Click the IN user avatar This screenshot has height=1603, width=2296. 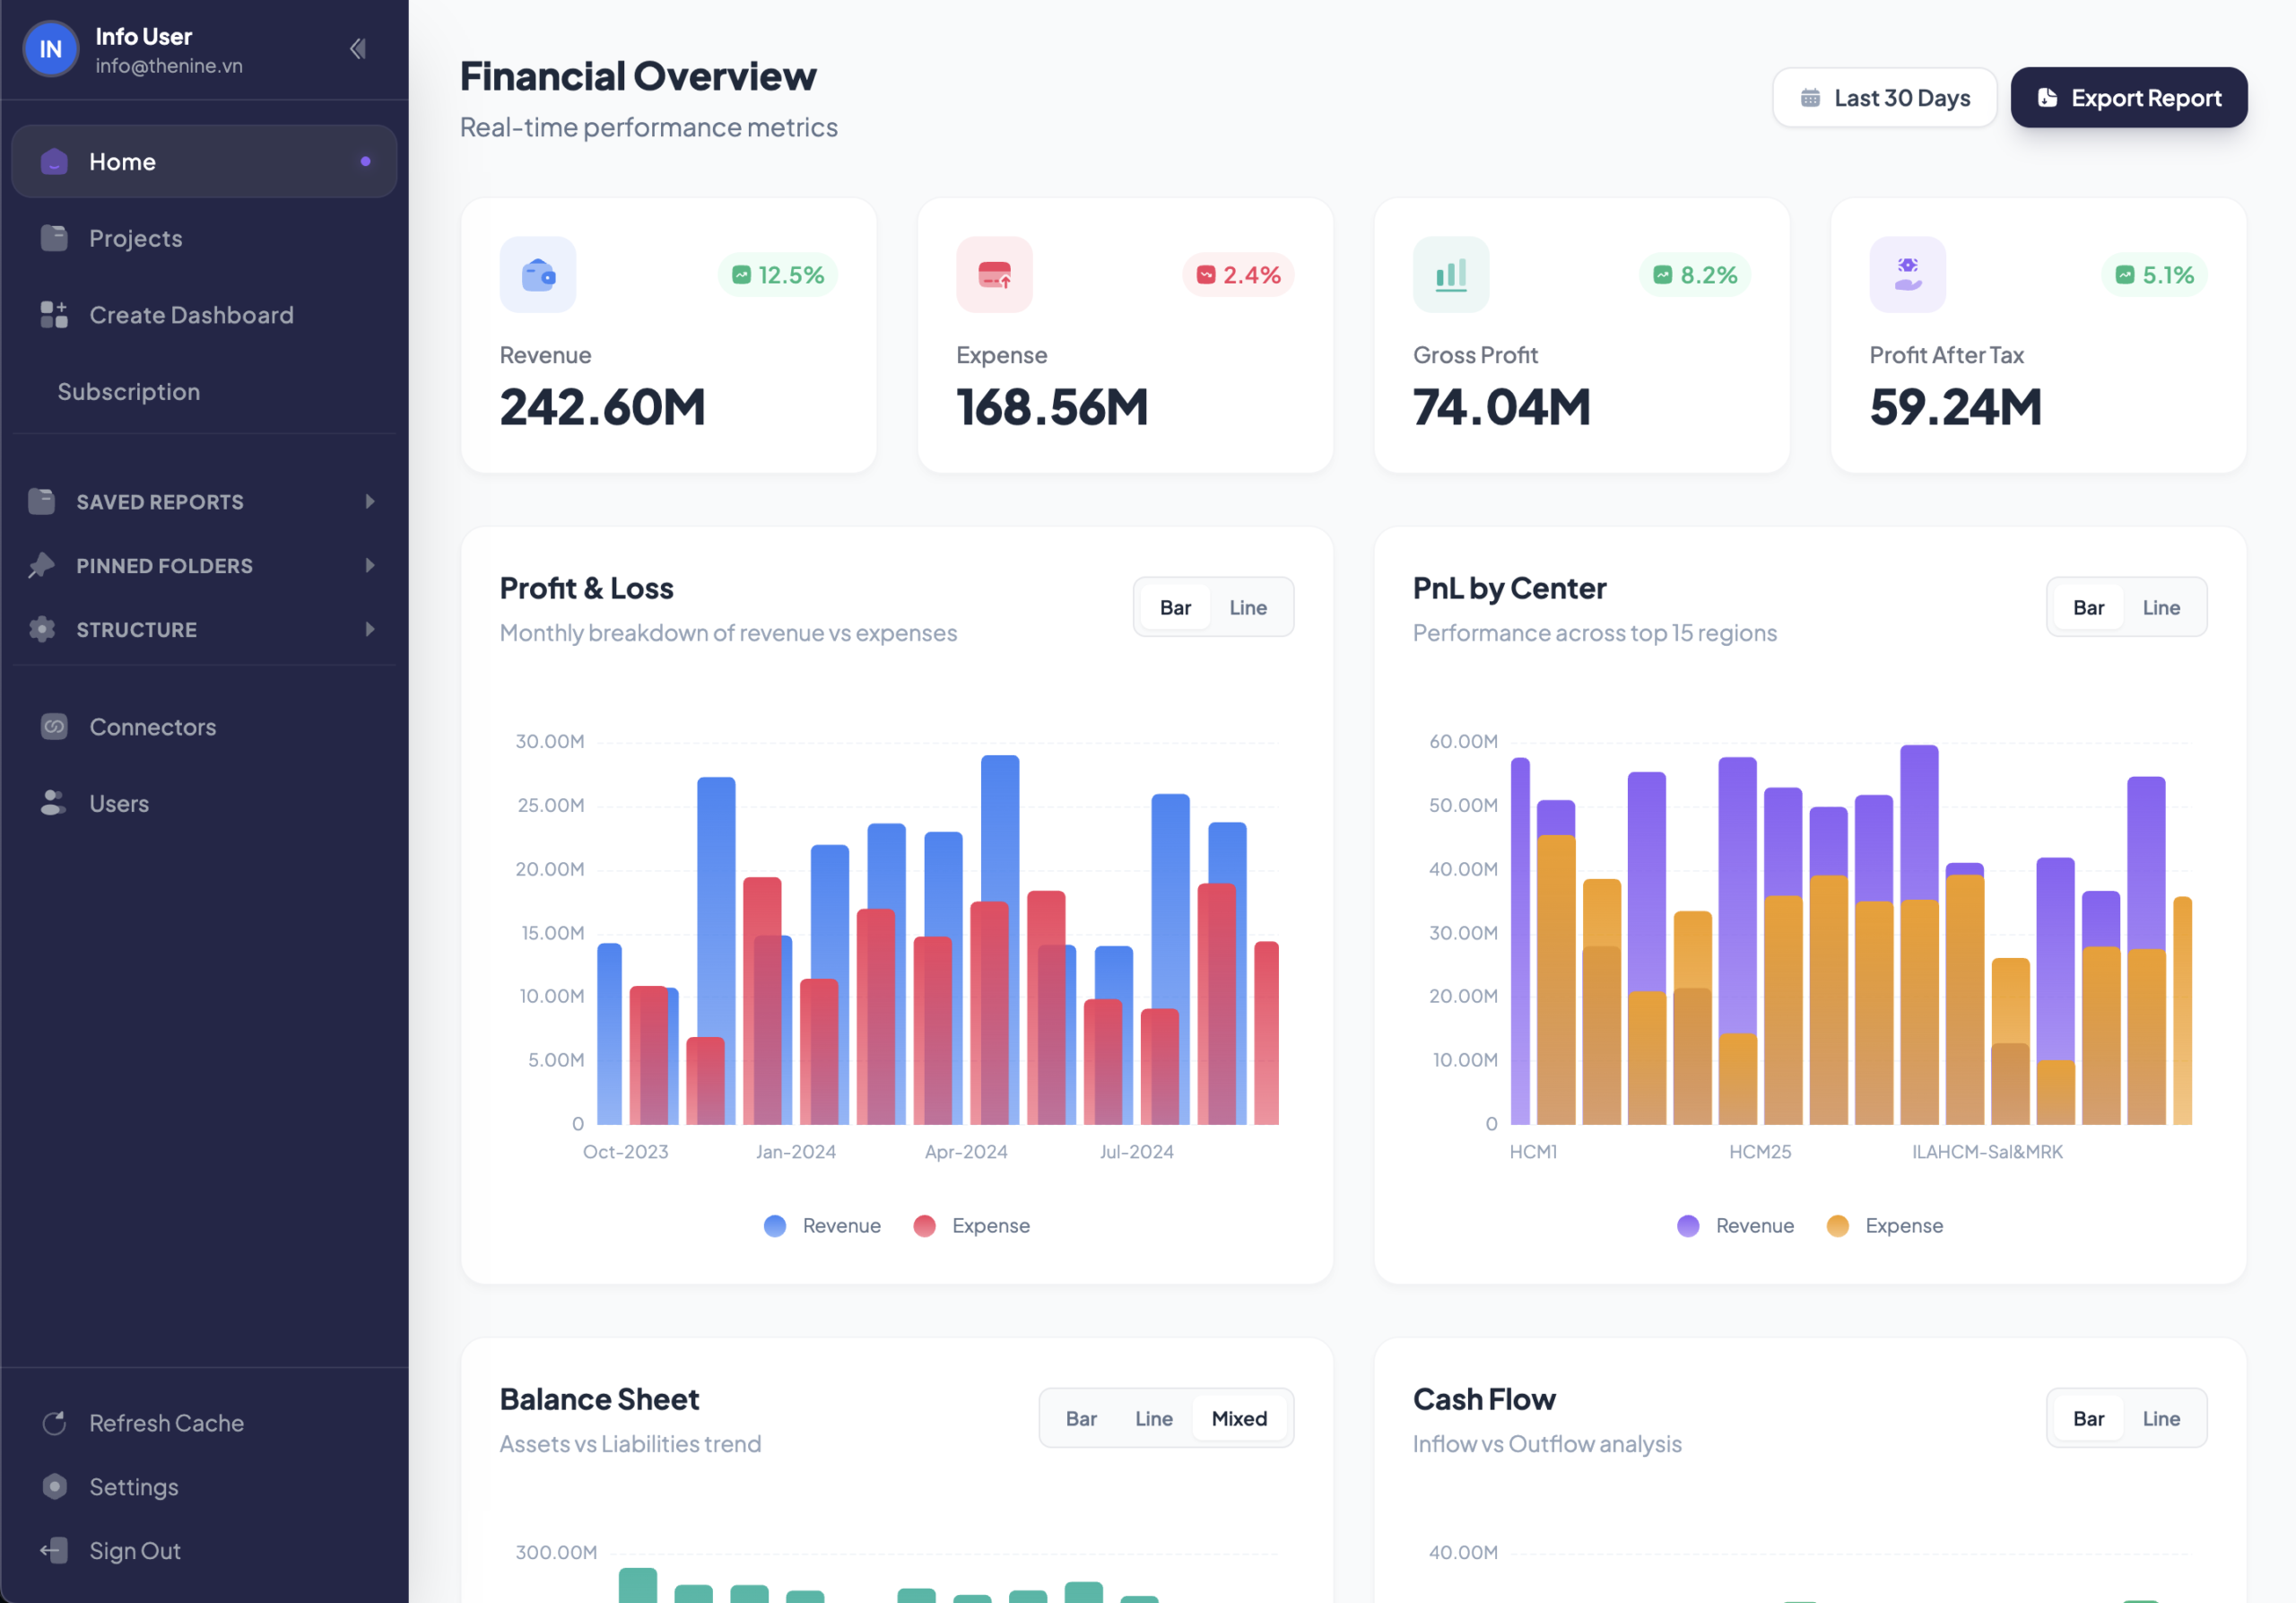(50, 48)
